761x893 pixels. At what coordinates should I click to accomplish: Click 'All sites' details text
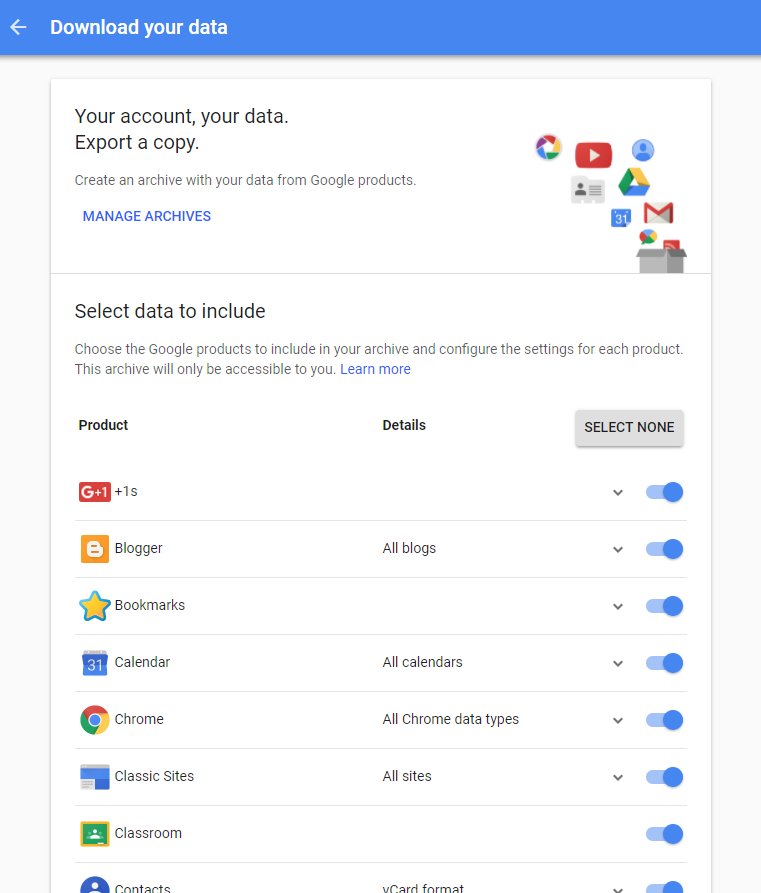[407, 776]
